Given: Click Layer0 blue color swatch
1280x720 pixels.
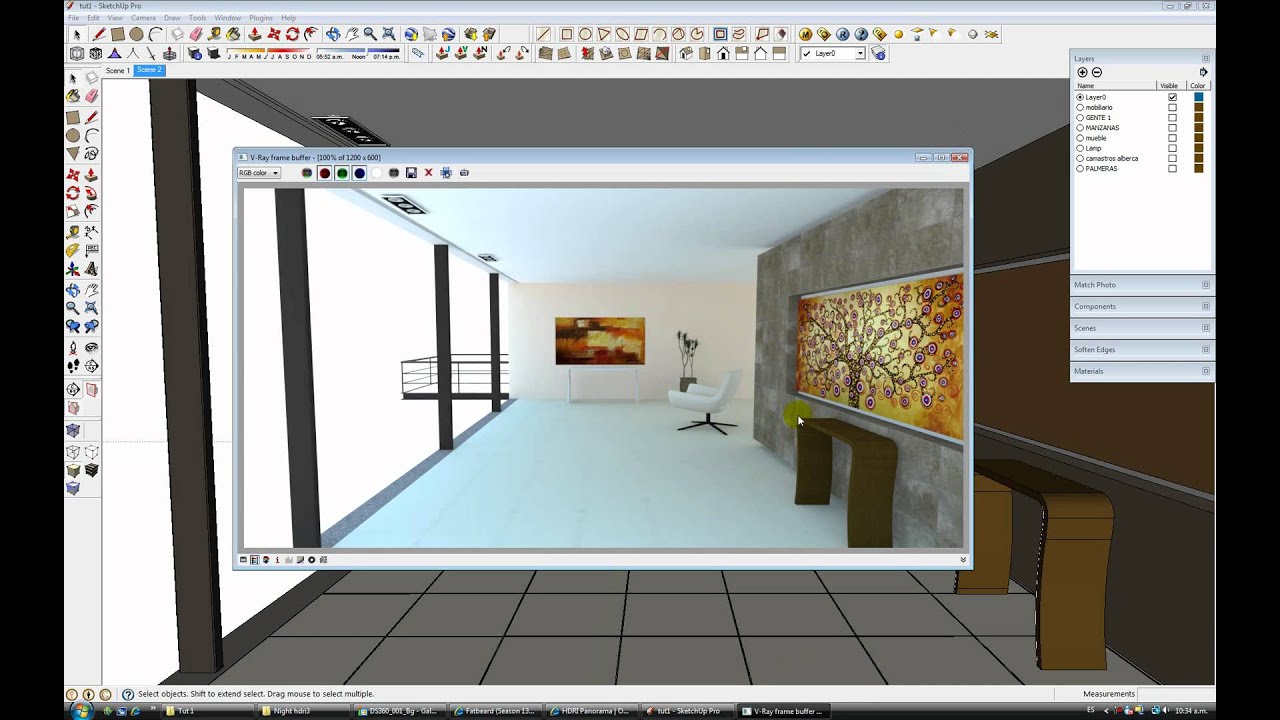Looking at the screenshot, I should [1198, 97].
